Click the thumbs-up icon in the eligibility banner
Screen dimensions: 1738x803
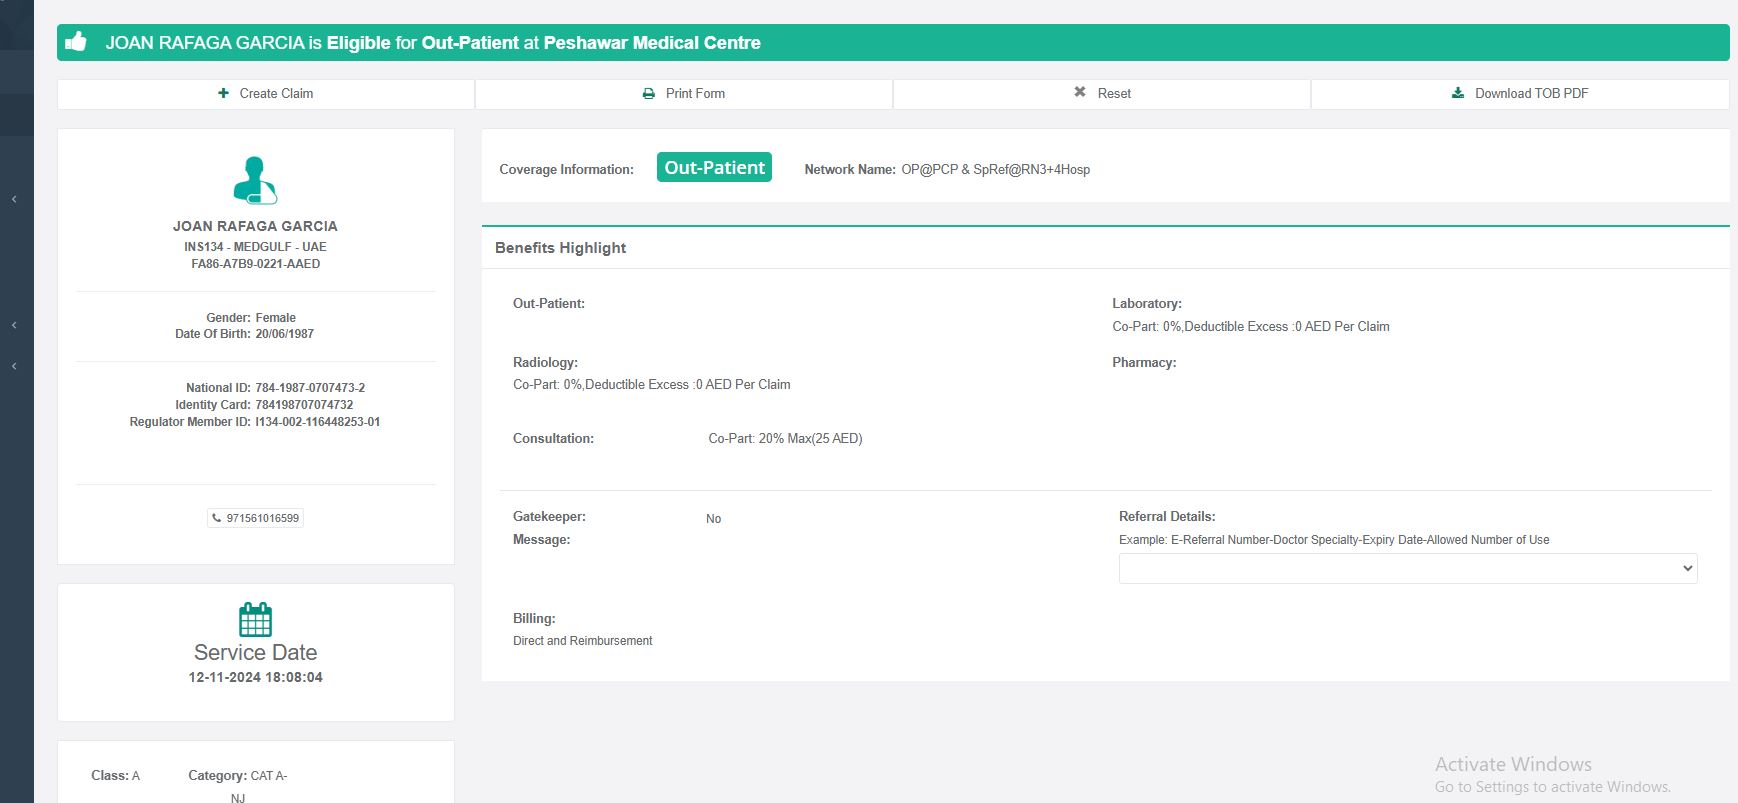76,42
